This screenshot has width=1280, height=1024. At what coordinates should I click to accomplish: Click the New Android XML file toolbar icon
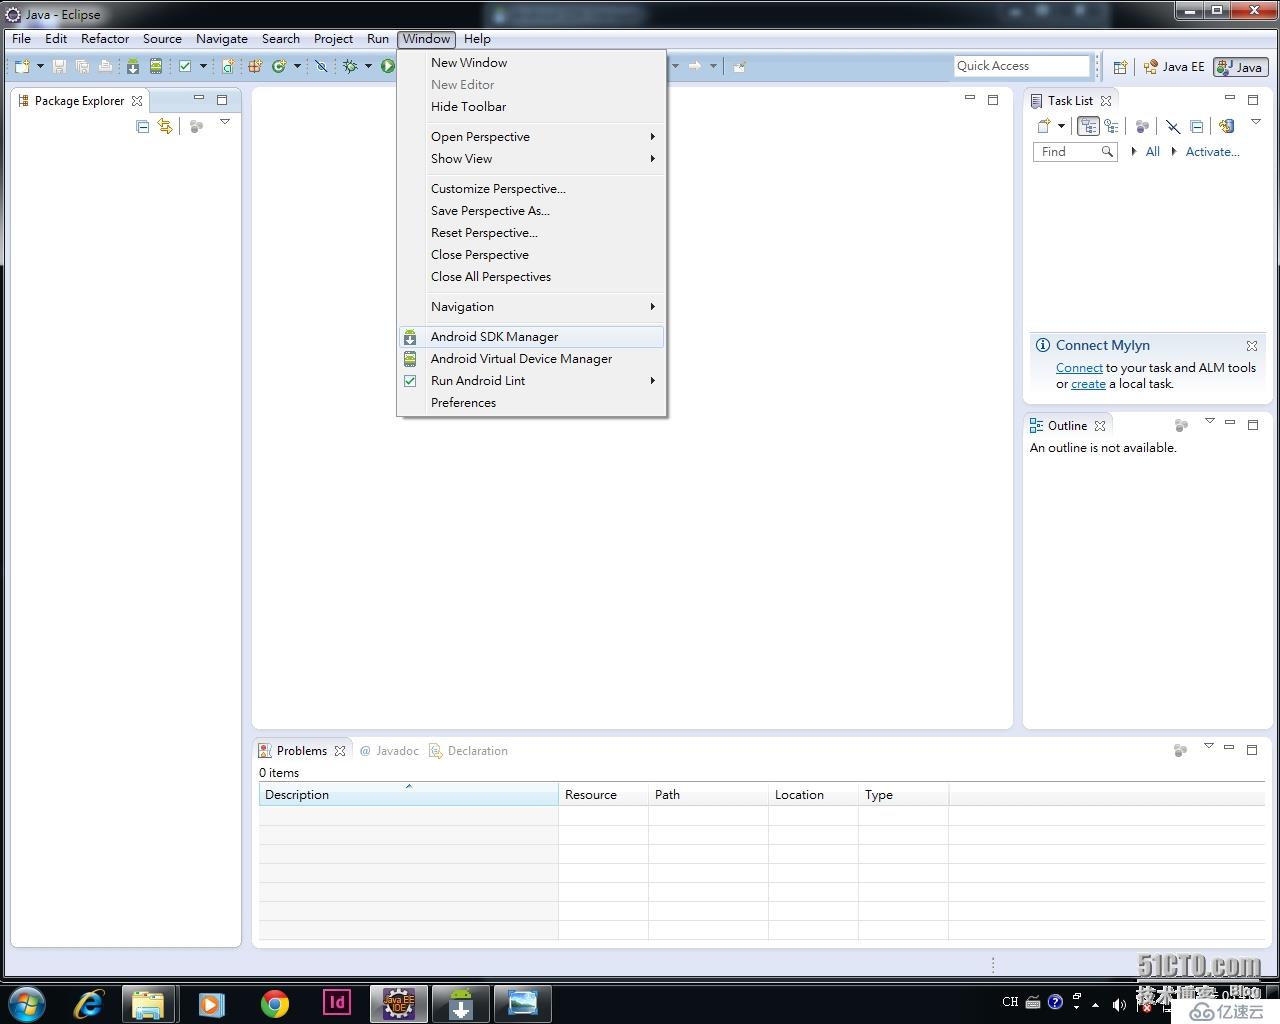pos(229,66)
